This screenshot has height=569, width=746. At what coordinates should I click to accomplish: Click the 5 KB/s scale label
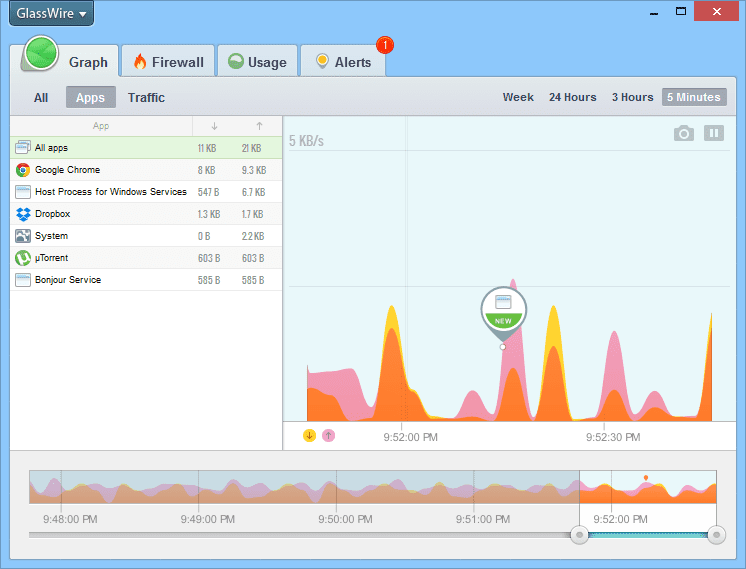coord(306,141)
